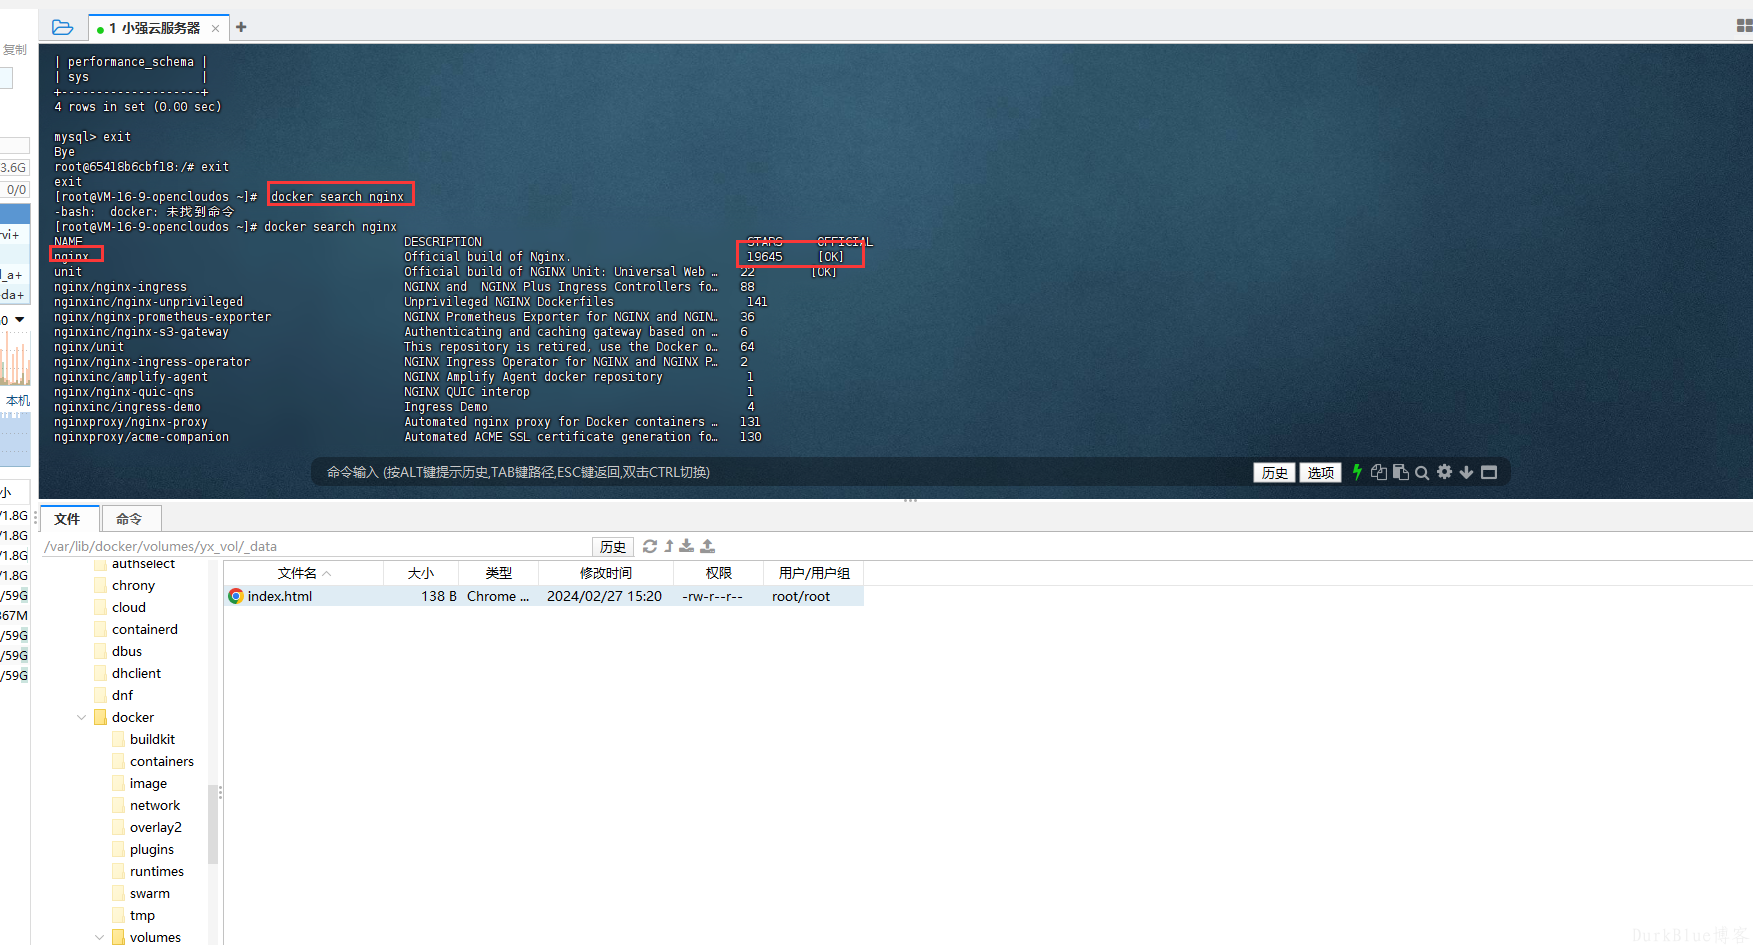Open the grid layout icon at top right

1744,26
